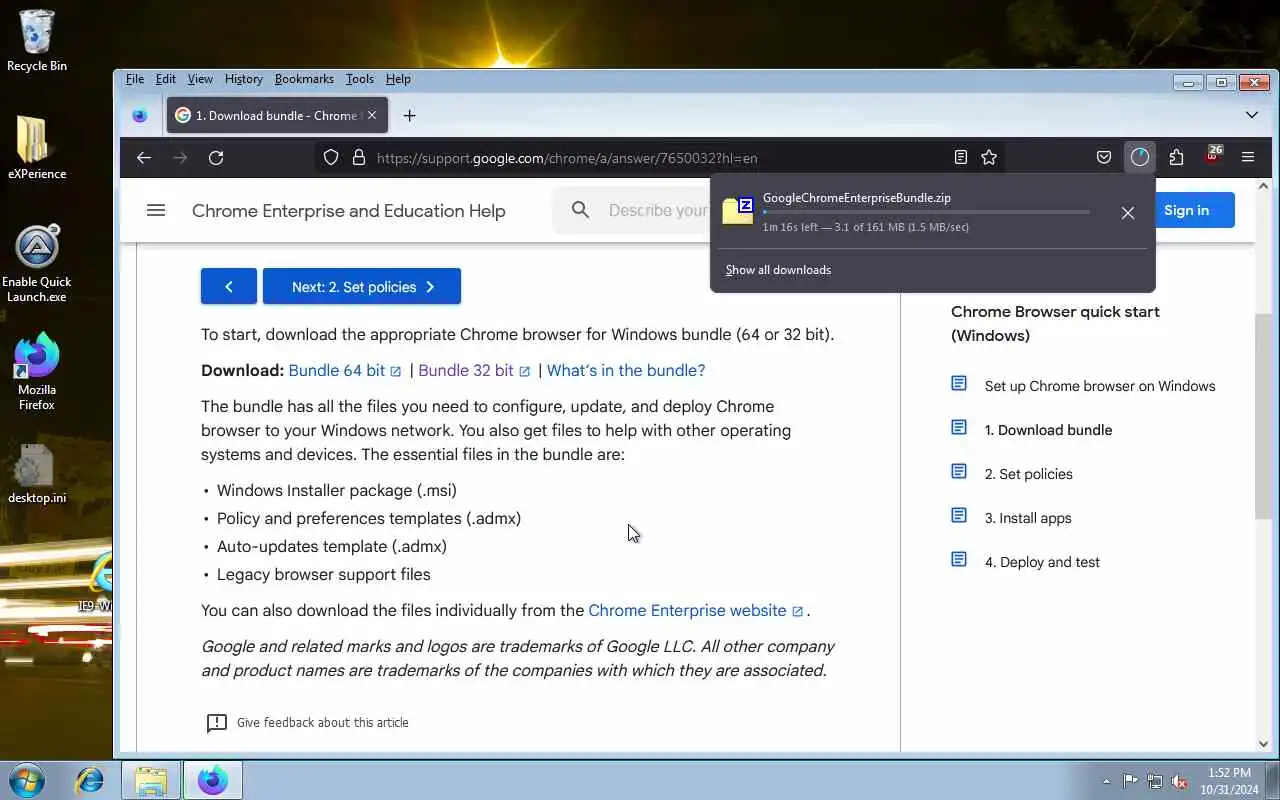
Task: Open Windows Explorer folder on taskbar
Action: click(151, 780)
